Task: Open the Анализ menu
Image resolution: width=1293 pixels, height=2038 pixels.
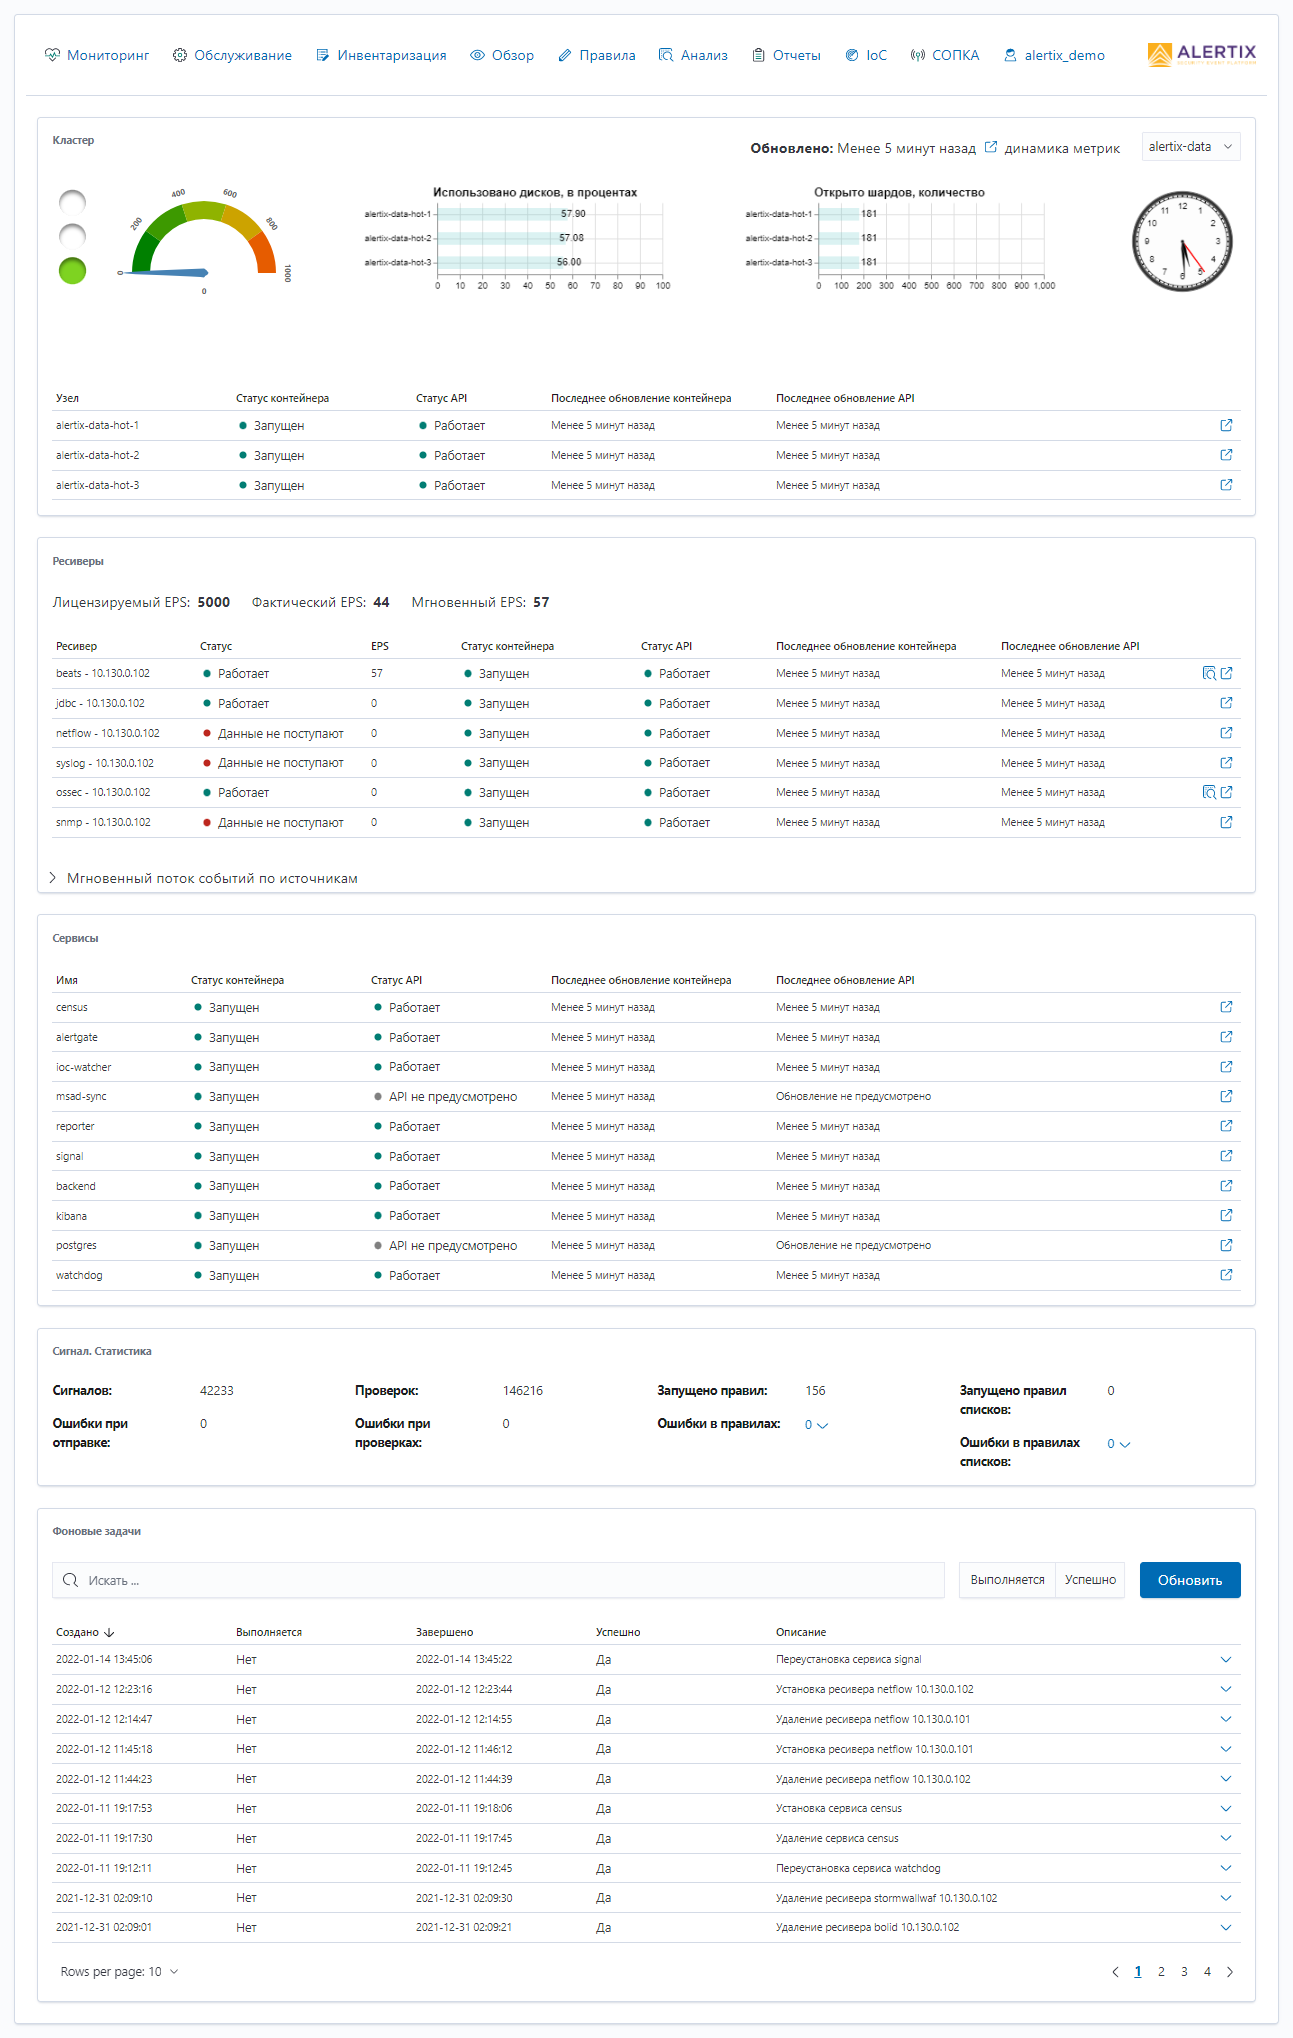Action: coord(693,55)
